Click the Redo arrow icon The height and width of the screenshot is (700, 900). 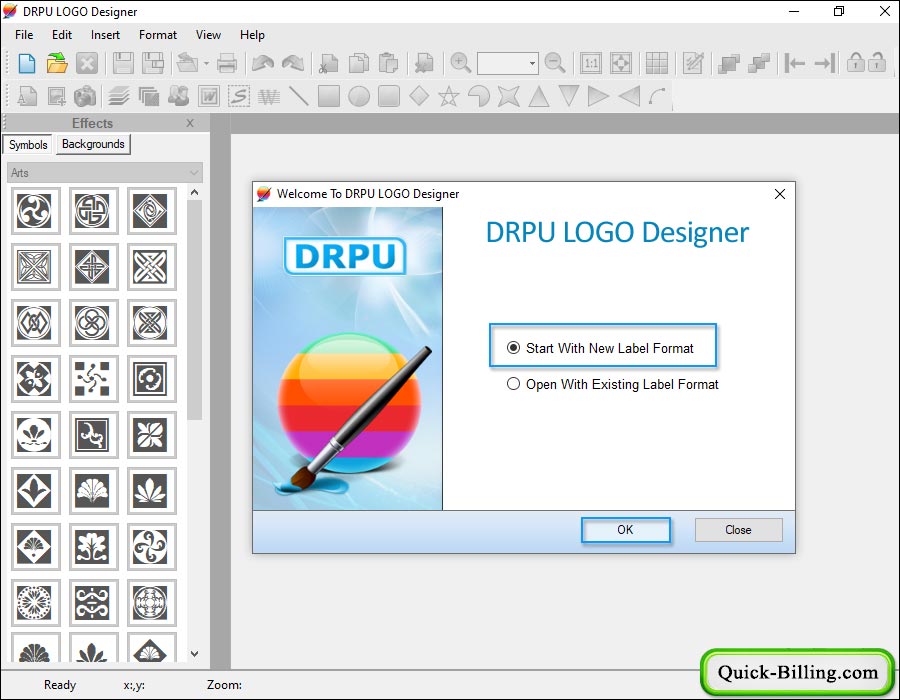point(293,63)
